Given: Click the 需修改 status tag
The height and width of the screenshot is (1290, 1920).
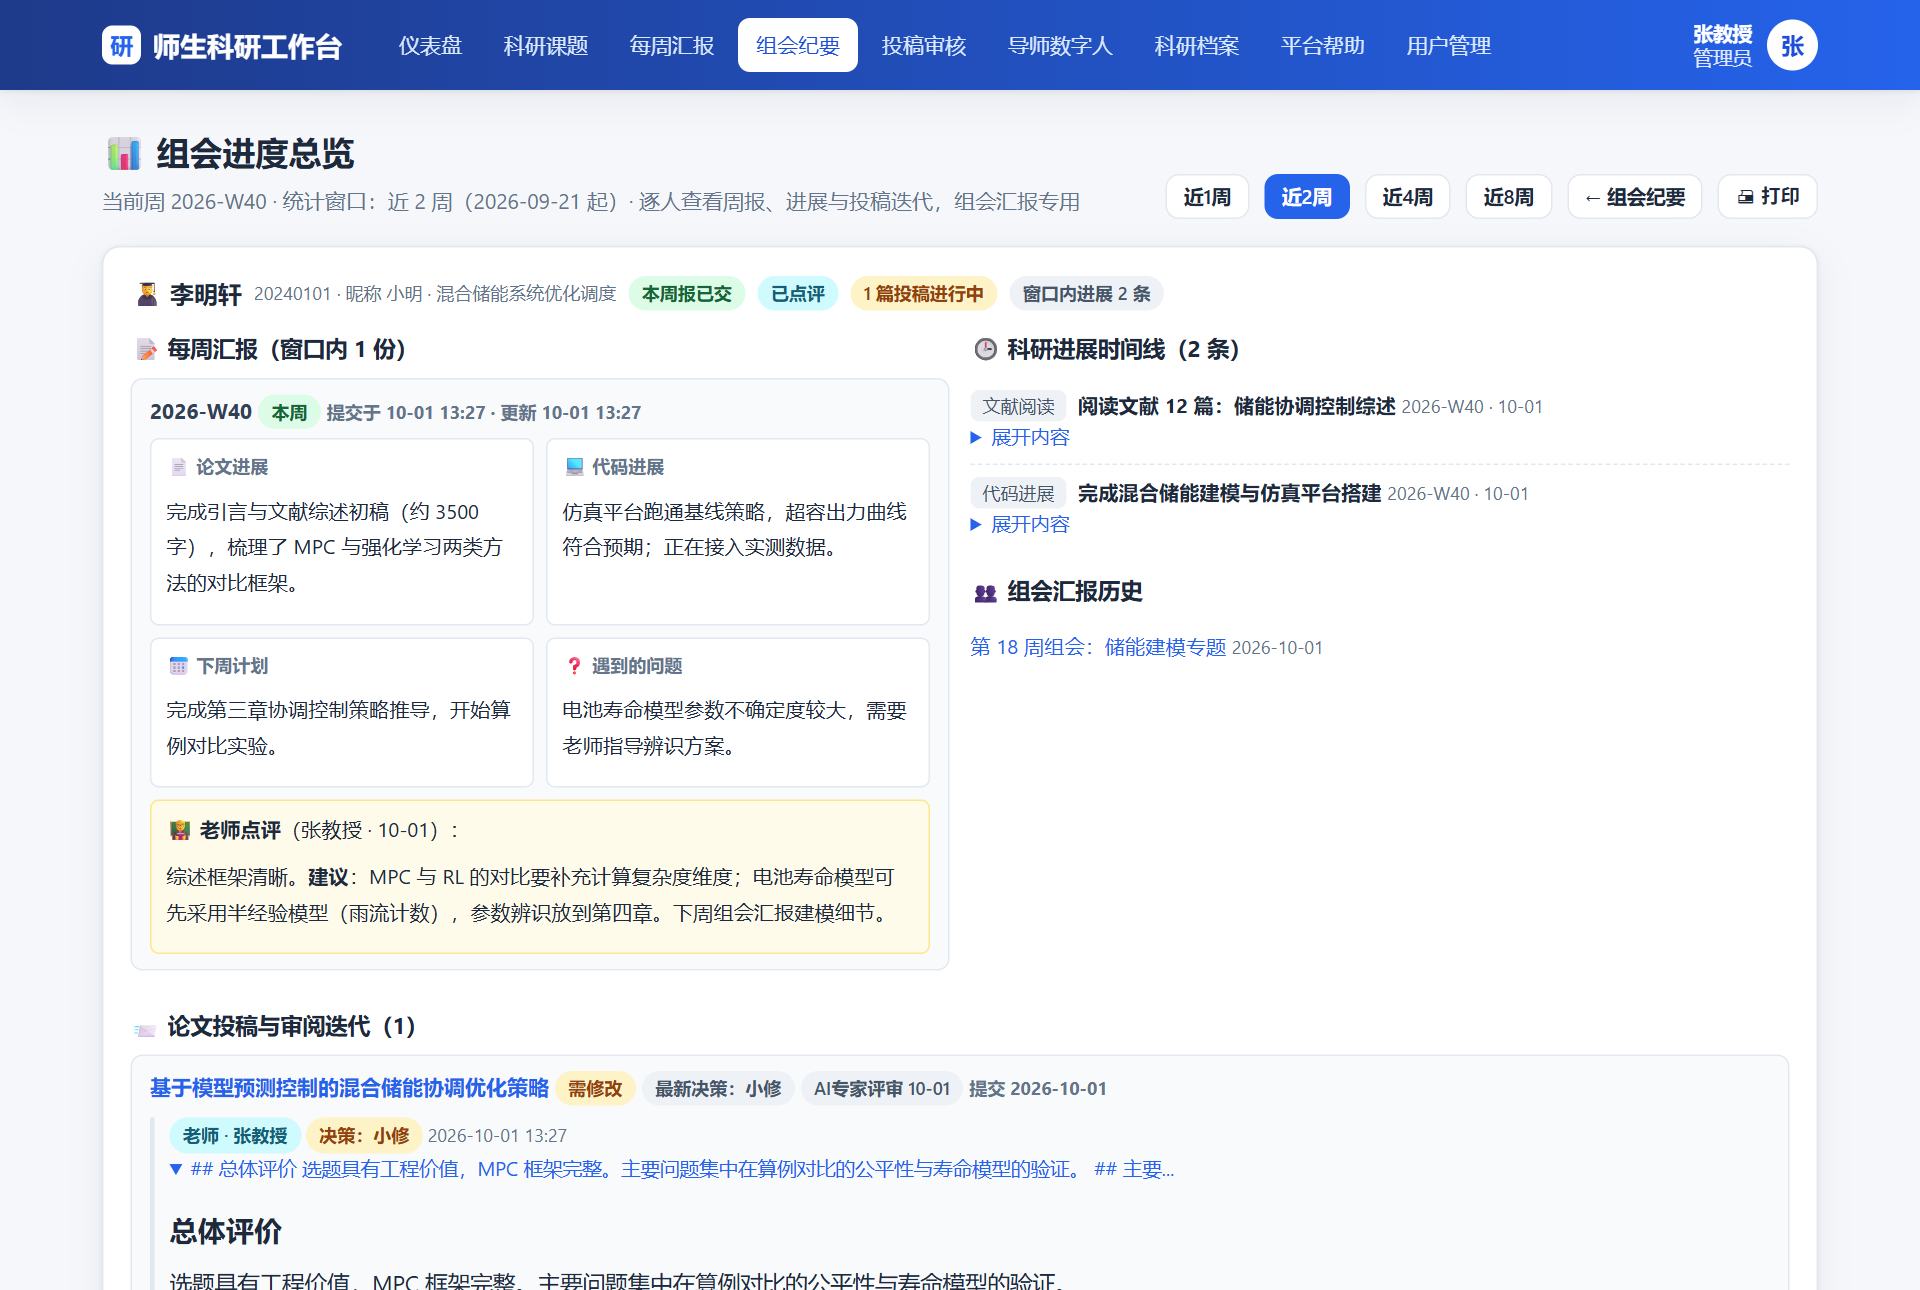Looking at the screenshot, I should click(595, 1089).
